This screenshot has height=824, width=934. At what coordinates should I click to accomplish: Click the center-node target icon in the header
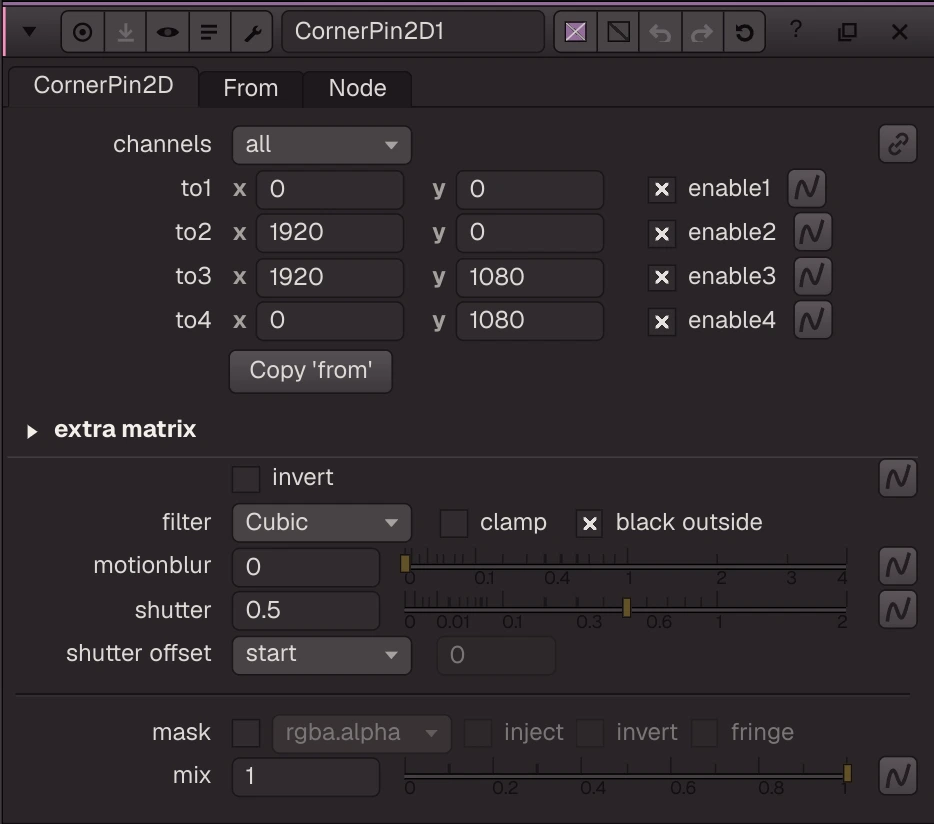point(83,32)
